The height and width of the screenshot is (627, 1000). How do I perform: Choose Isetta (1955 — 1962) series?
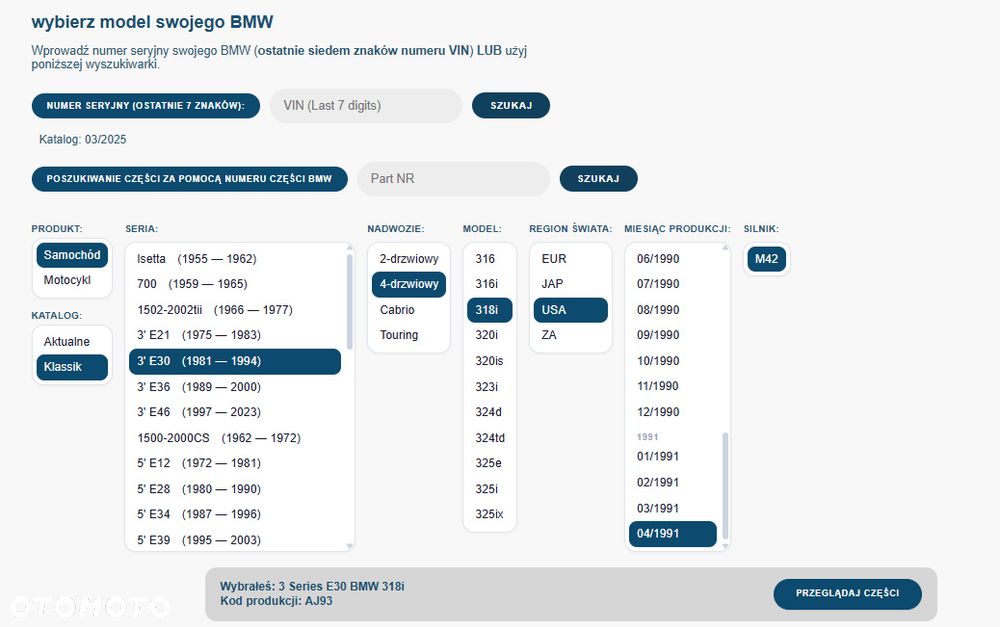pyautogui.click(x=235, y=259)
